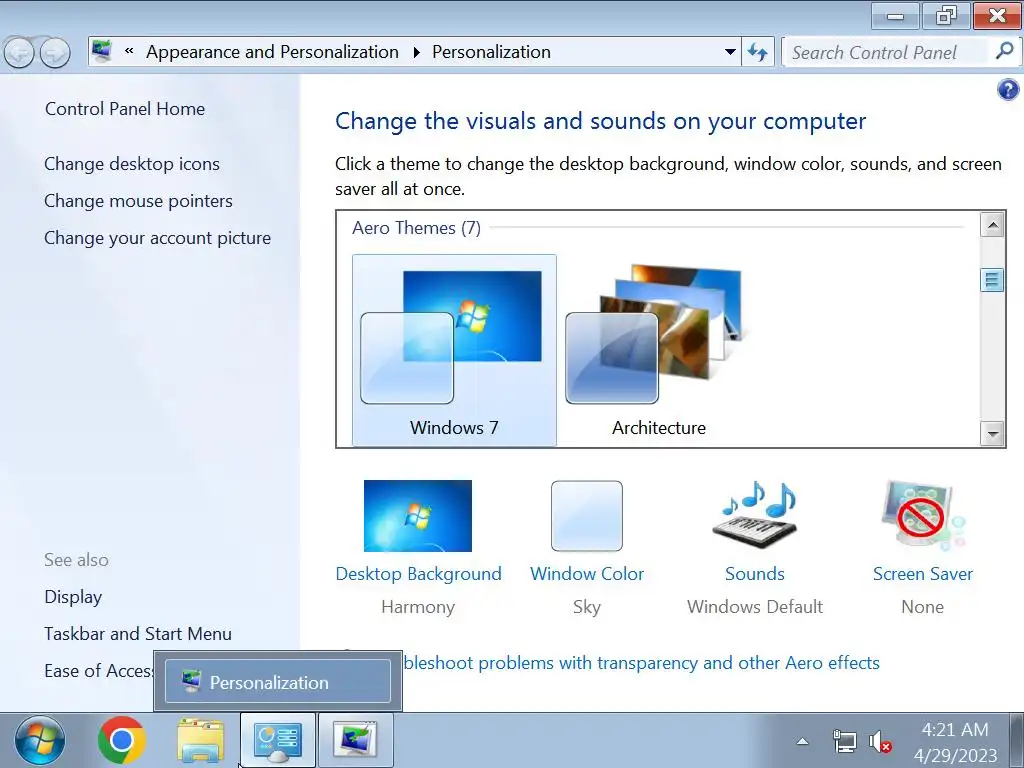Show hidden tray icons arrow
The image size is (1024, 768).
click(x=803, y=742)
